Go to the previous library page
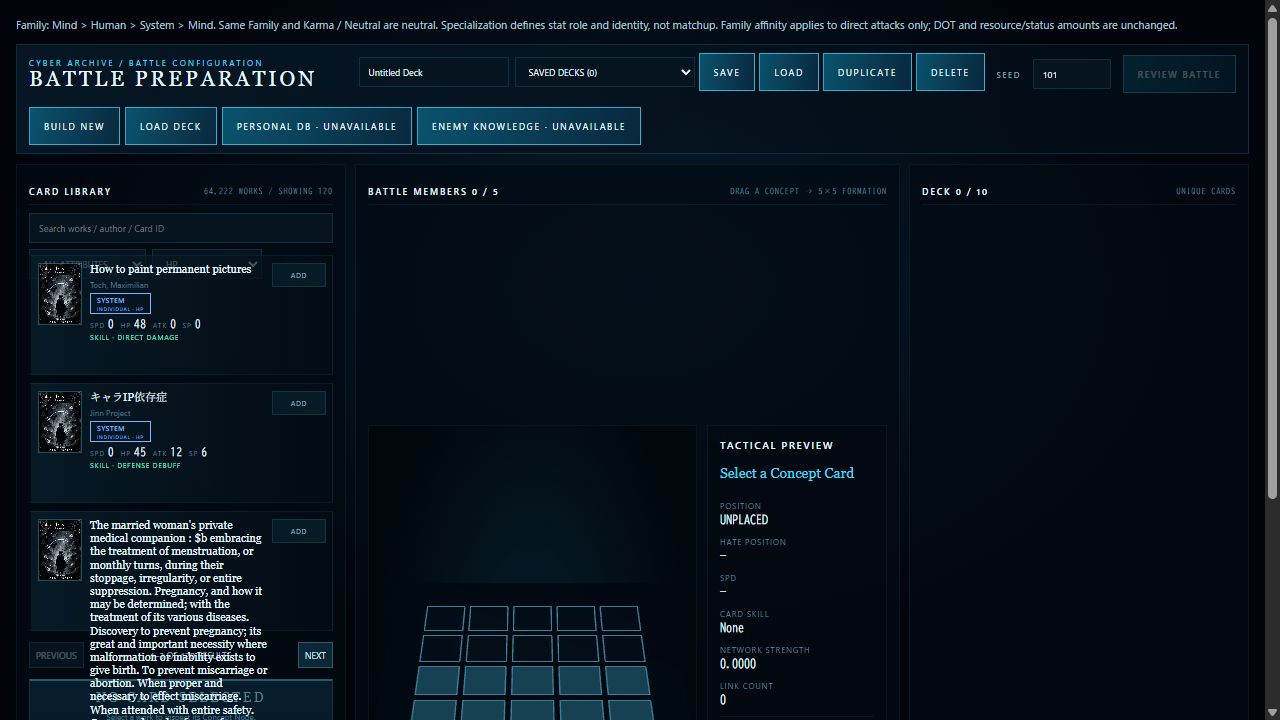This screenshot has width=1280, height=720. [x=56, y=655]
